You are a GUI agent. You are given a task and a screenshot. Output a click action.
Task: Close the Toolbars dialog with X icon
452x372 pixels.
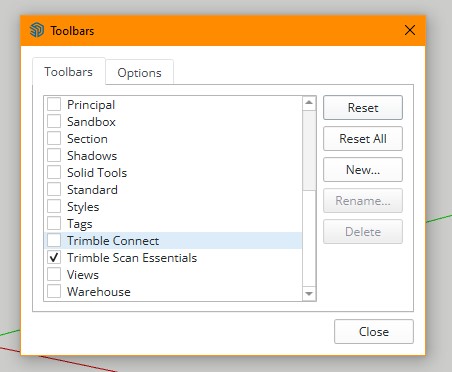pyautogui.click(x=410, y=30)
